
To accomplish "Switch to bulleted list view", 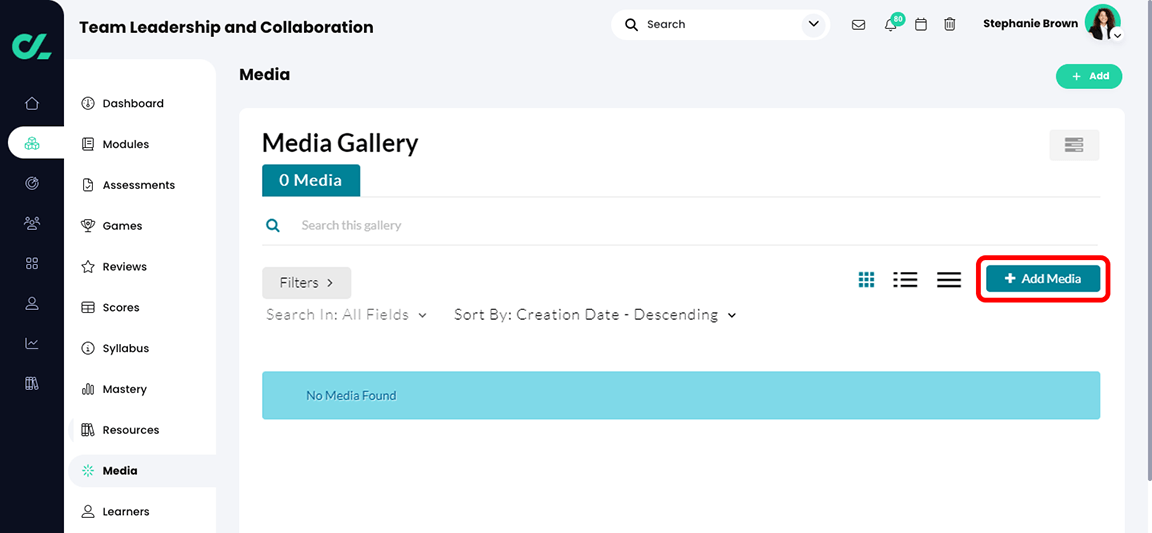I will [x=905, y=280].
